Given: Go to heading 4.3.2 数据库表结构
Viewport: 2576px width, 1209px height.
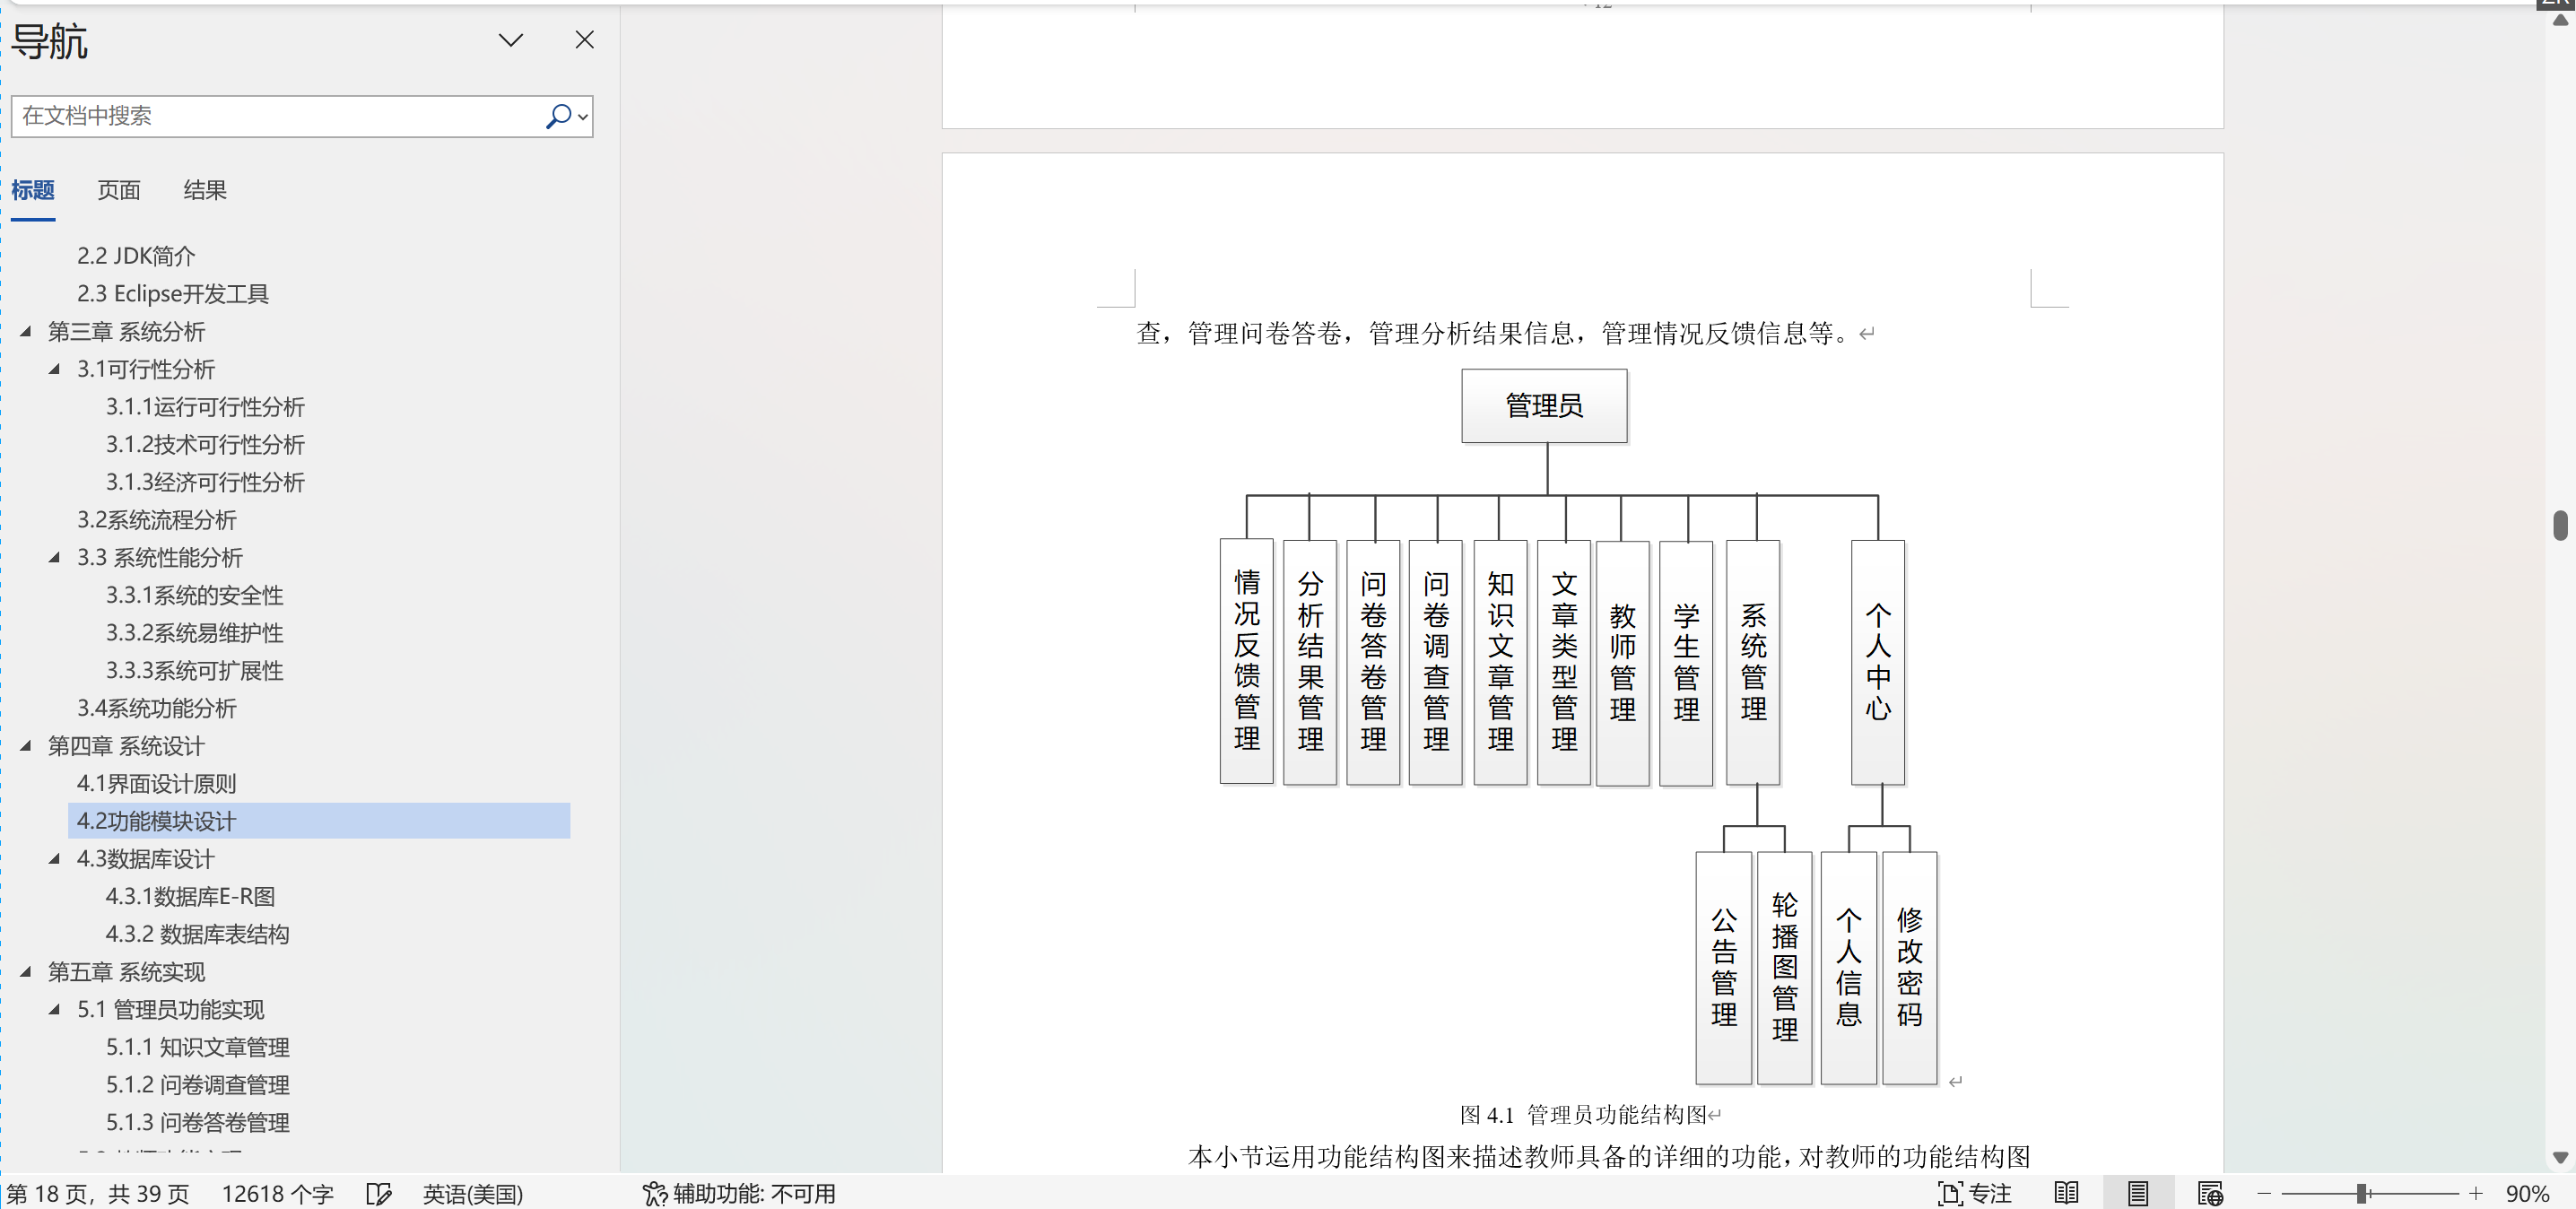Looking at the screenshot, I should [x=198, y=934].
